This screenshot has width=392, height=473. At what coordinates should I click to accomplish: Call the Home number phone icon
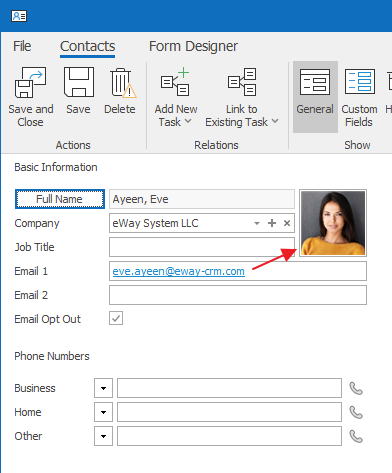click(356, 412)
